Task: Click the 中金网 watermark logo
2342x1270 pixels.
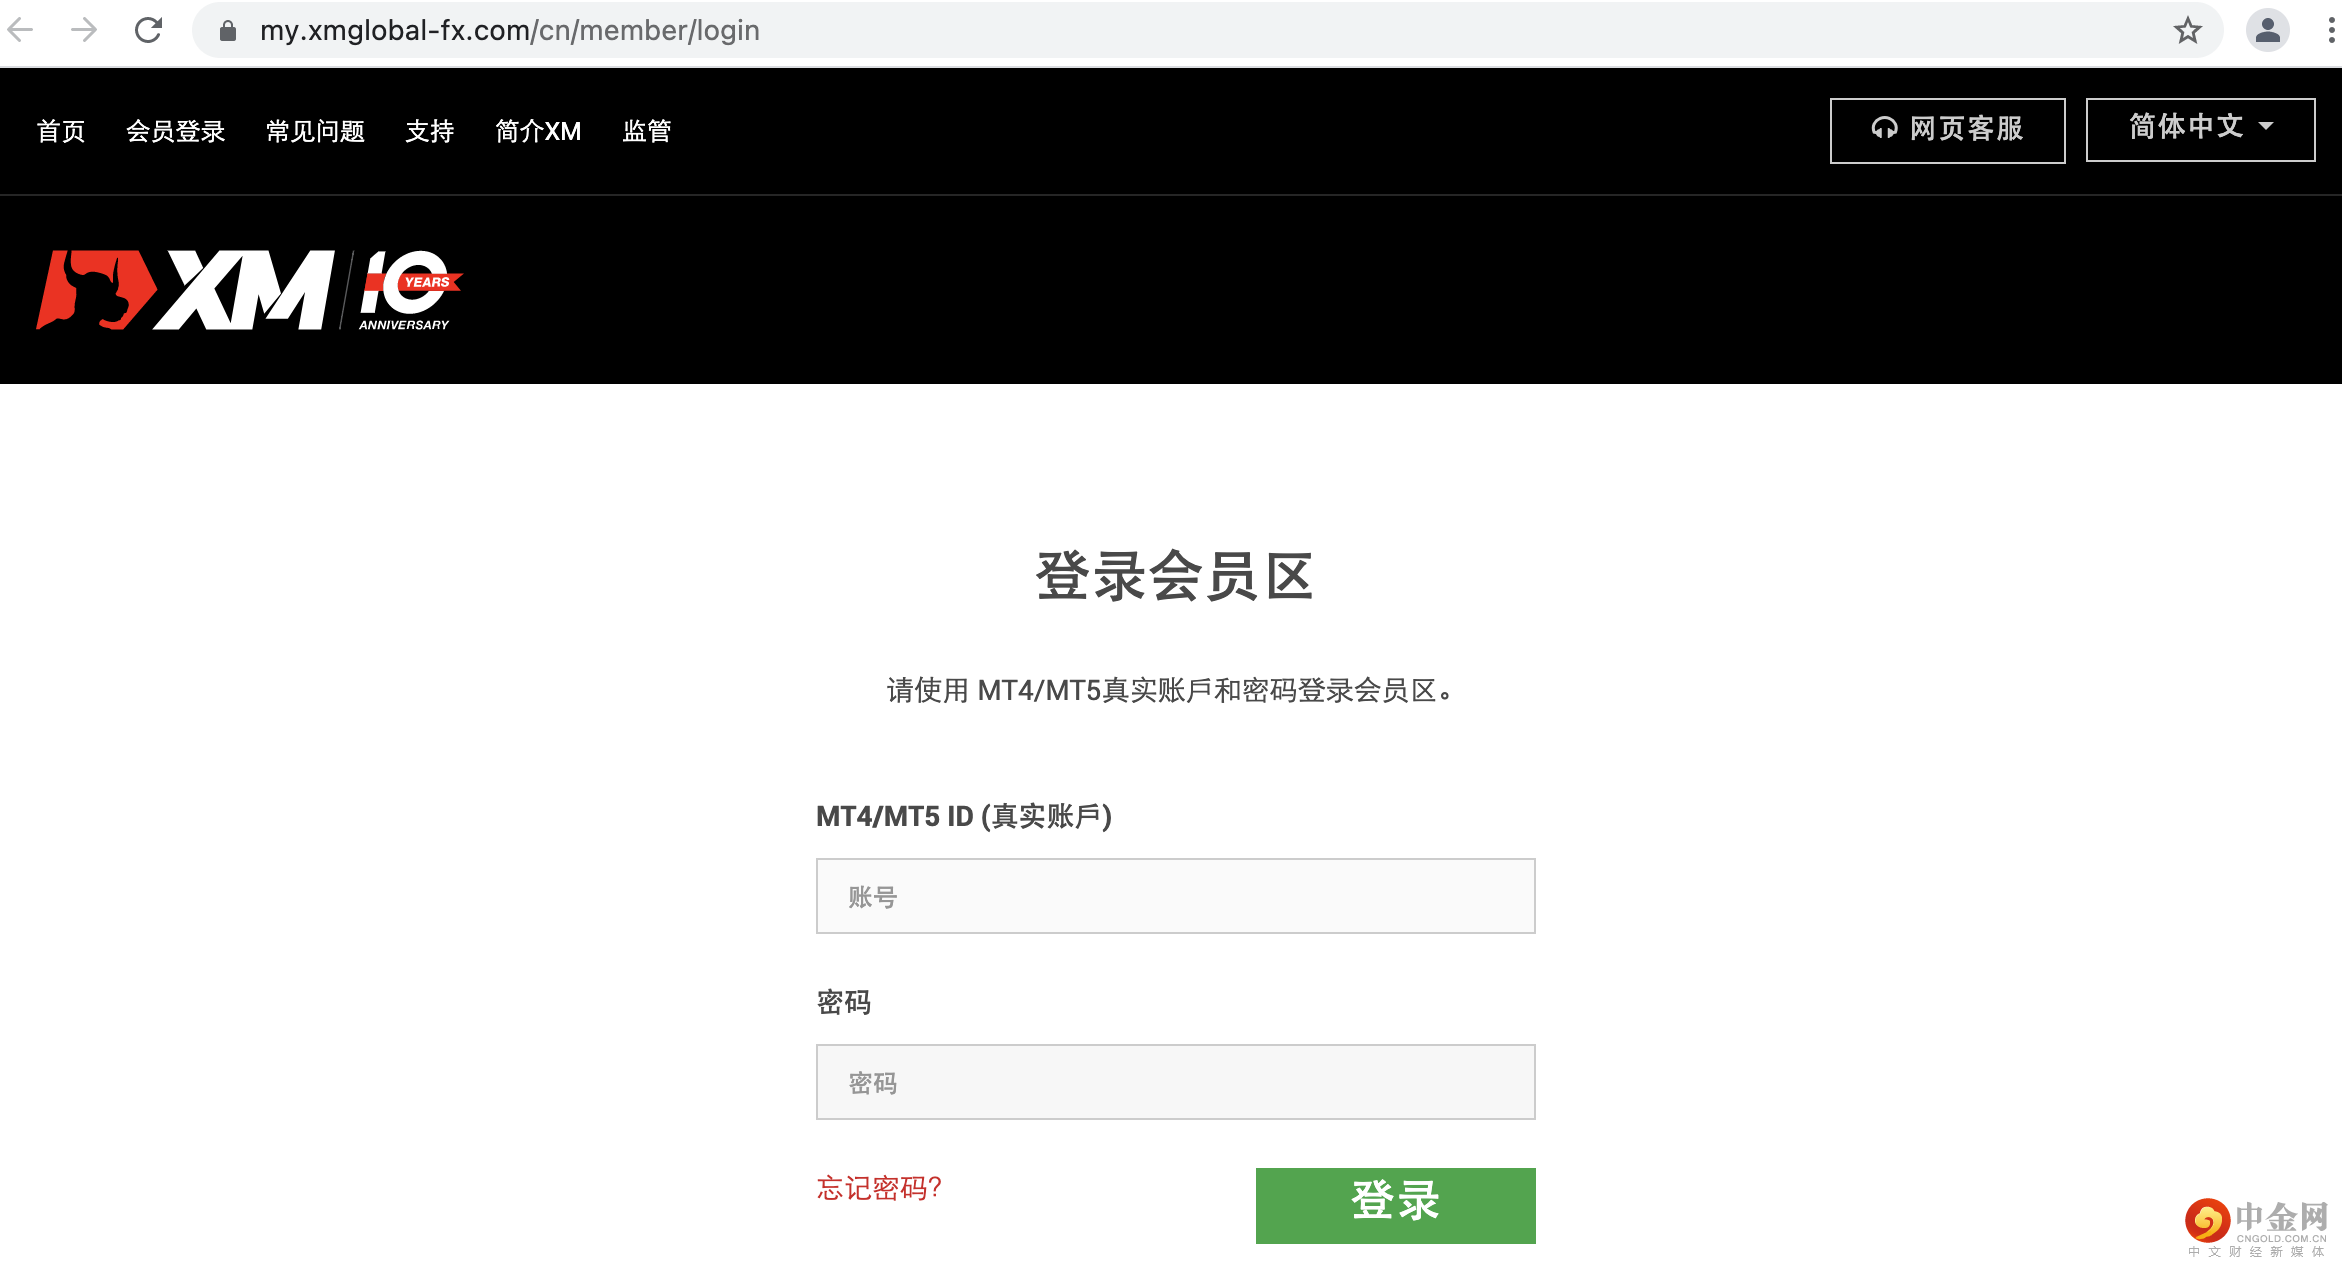Action: [2256, 1226]
